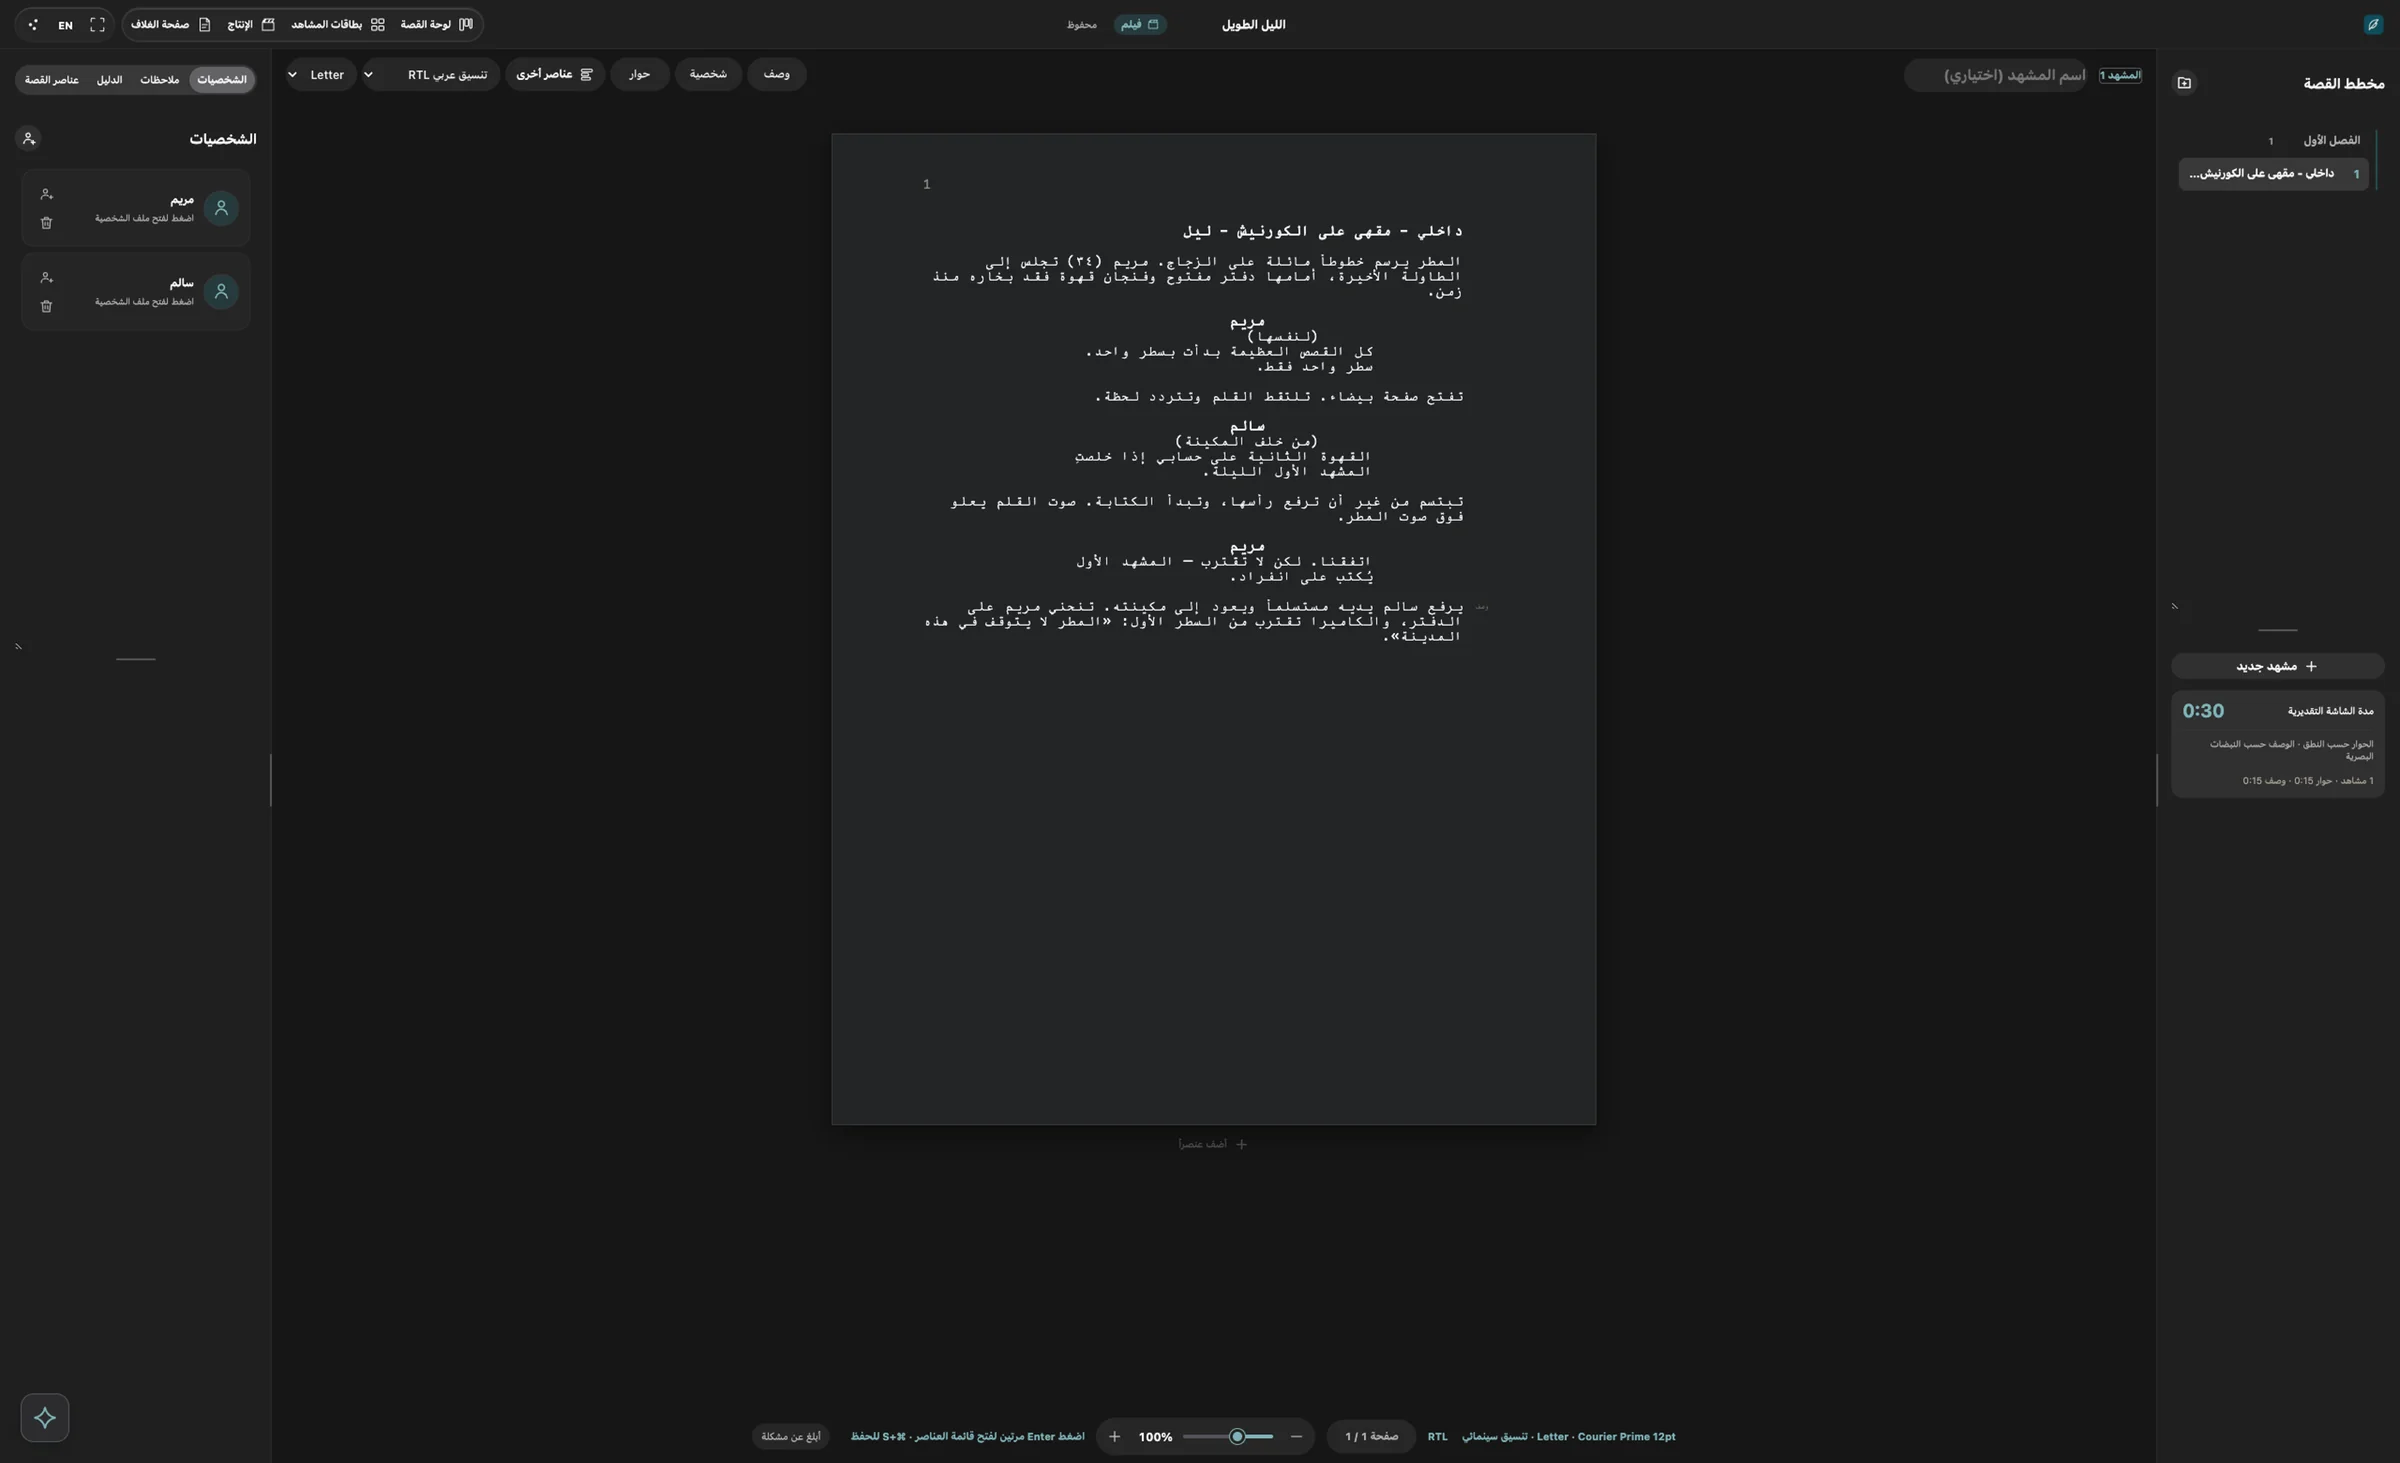Click the فيلم project type badge
The height and width of the screenshot is (1463, 2400).
click(1140, 25)
